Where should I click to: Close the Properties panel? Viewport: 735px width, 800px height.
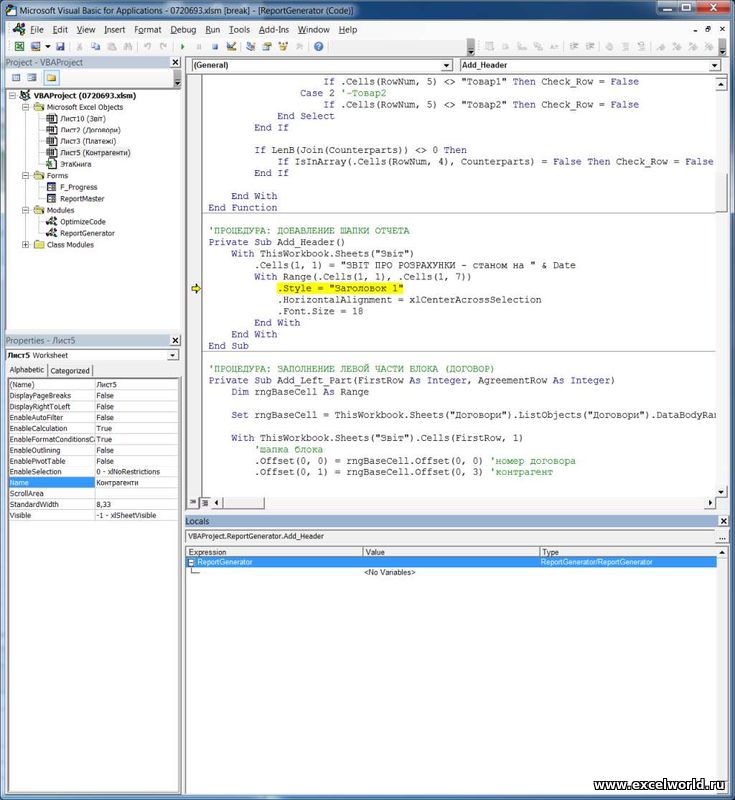point(175,340)
